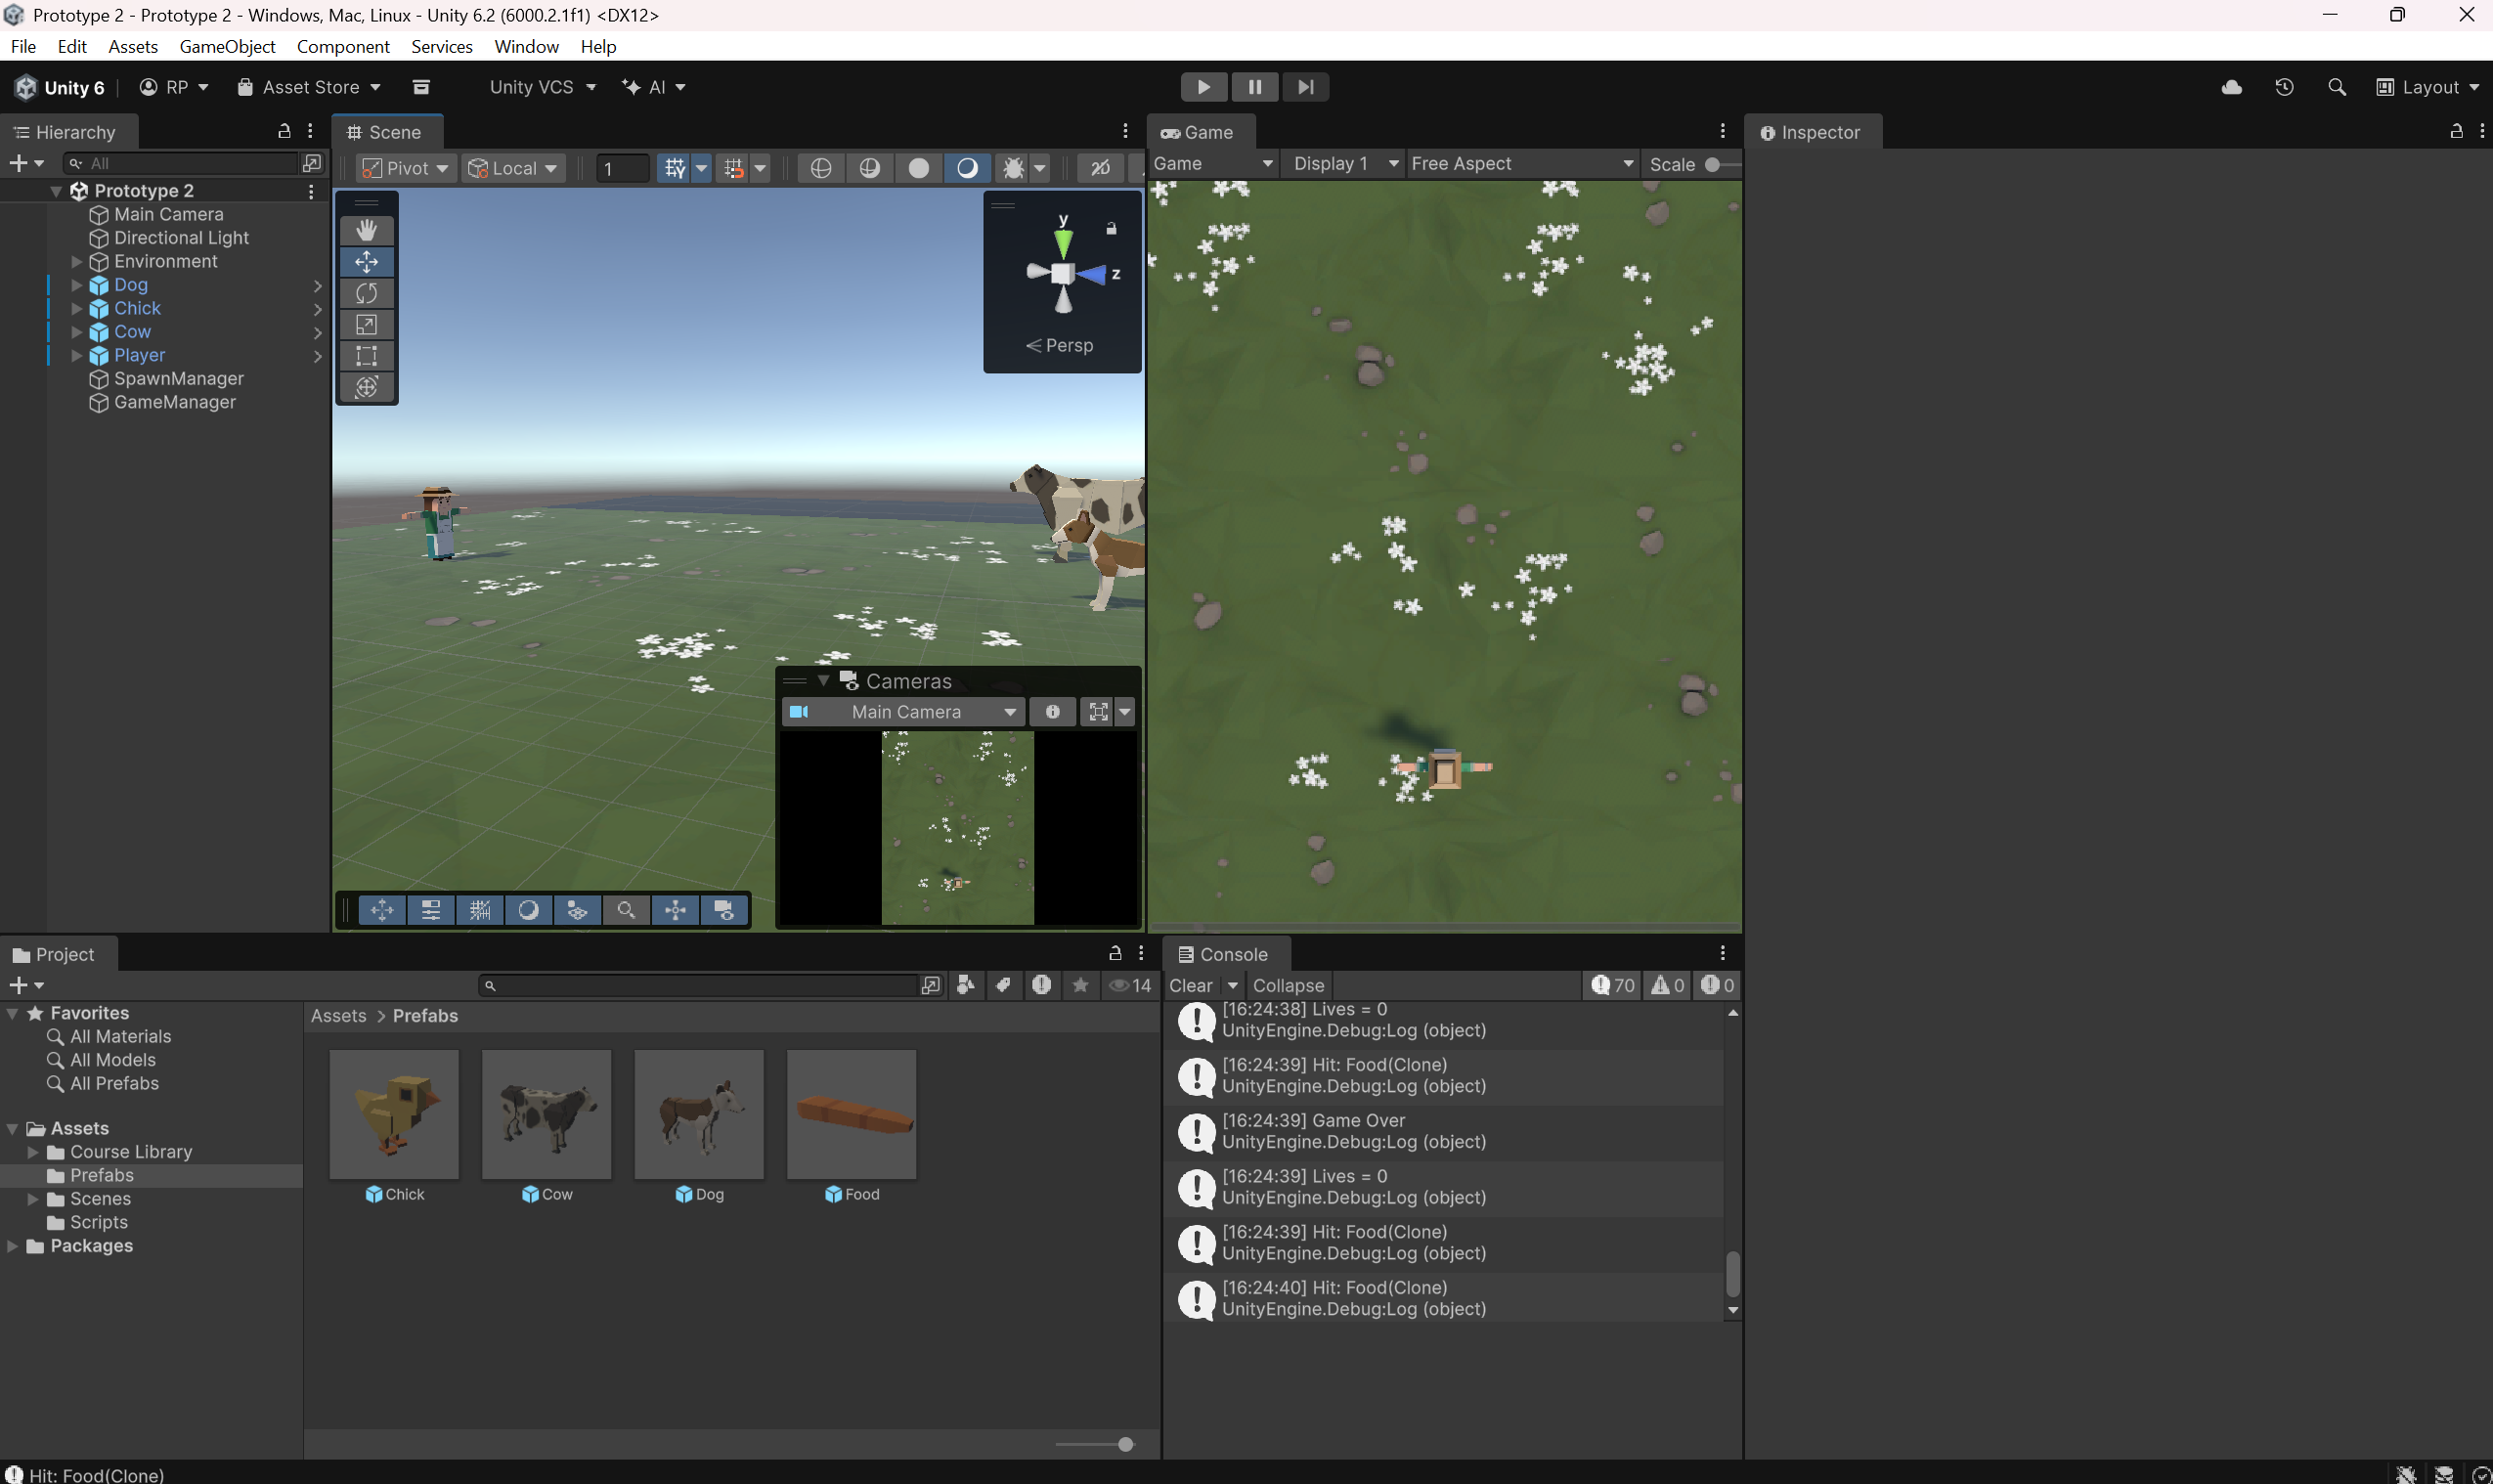Toggle the Hierarchy panel lock
The image size is (2493, 1484).
(x=284, y=131)
